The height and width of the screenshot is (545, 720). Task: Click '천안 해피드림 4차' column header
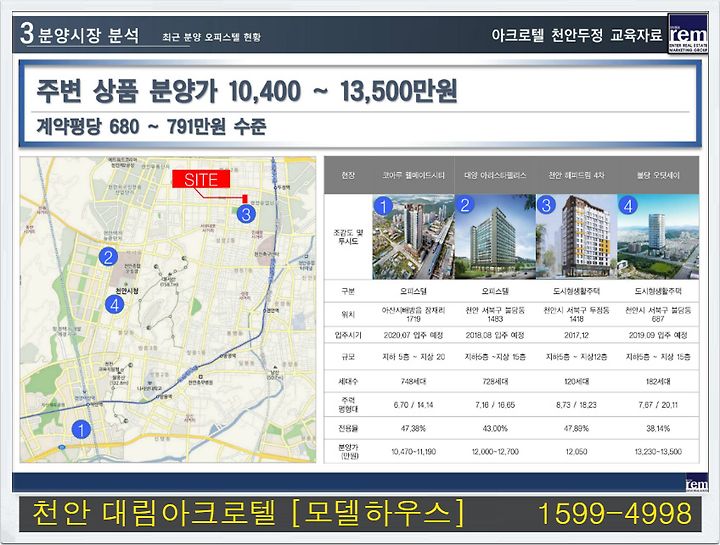point(576,175)
